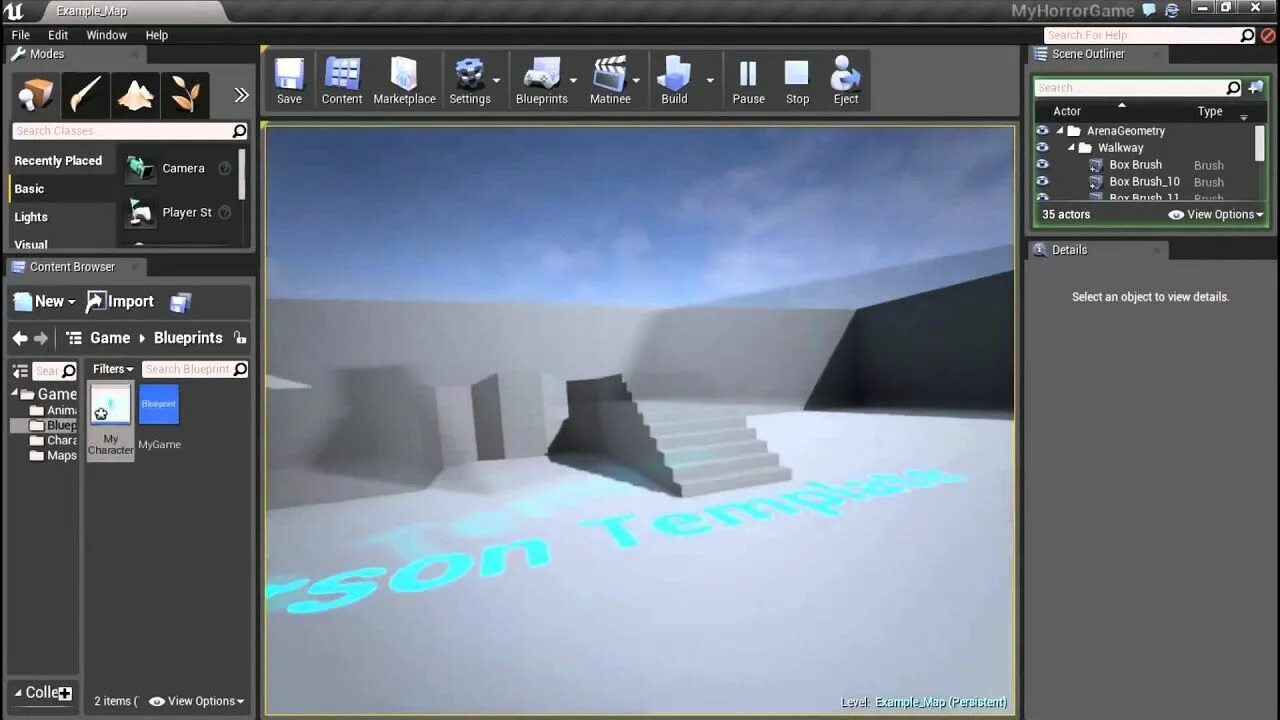Focus the Search Classes field
The image size is (1280, 720).
pyautogui.click(x=130, y=131)
